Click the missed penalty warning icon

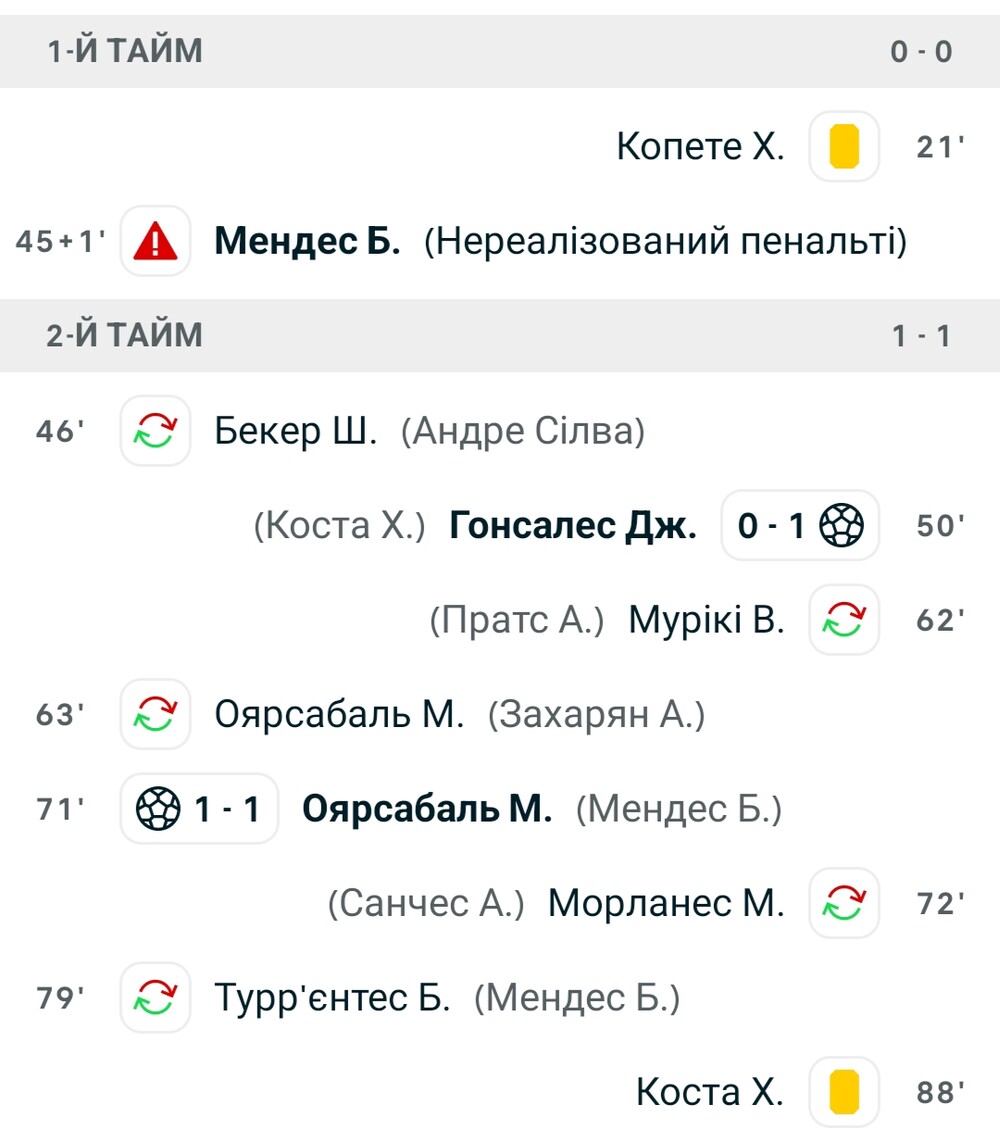pyautogui.click(x=156, y=241)
